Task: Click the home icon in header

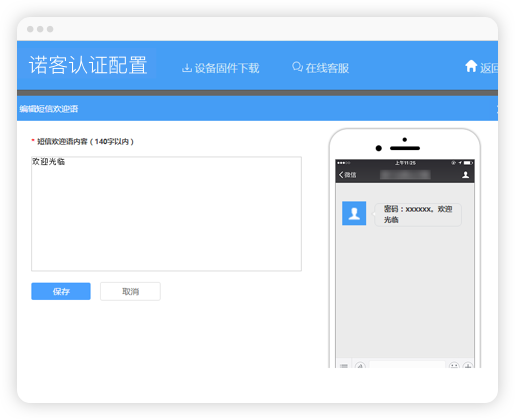Action: [x=471, y=66]
